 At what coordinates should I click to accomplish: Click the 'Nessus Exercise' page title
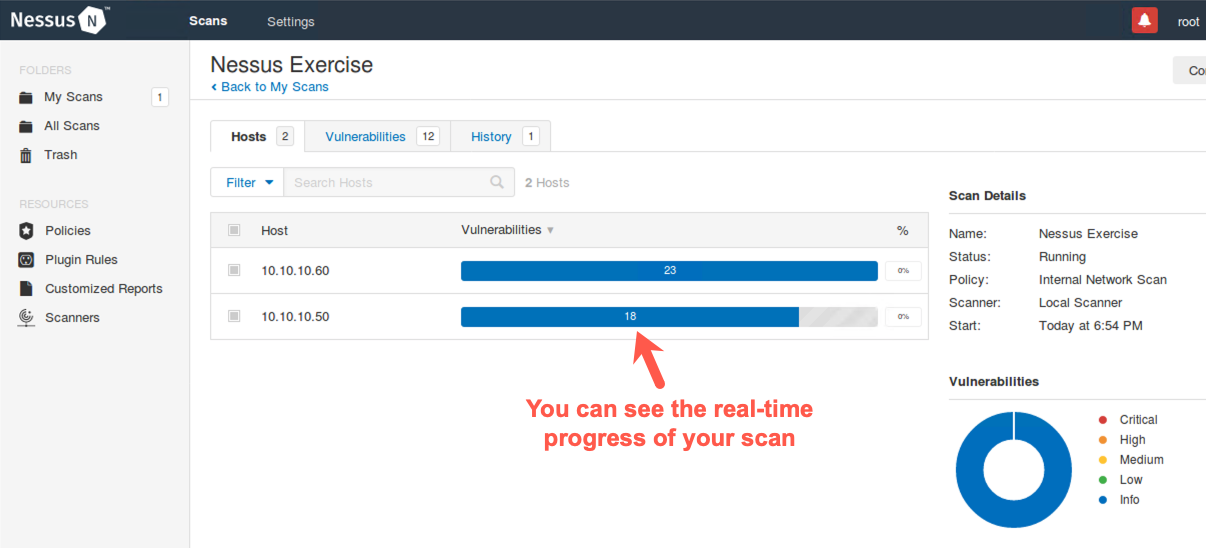292,65
